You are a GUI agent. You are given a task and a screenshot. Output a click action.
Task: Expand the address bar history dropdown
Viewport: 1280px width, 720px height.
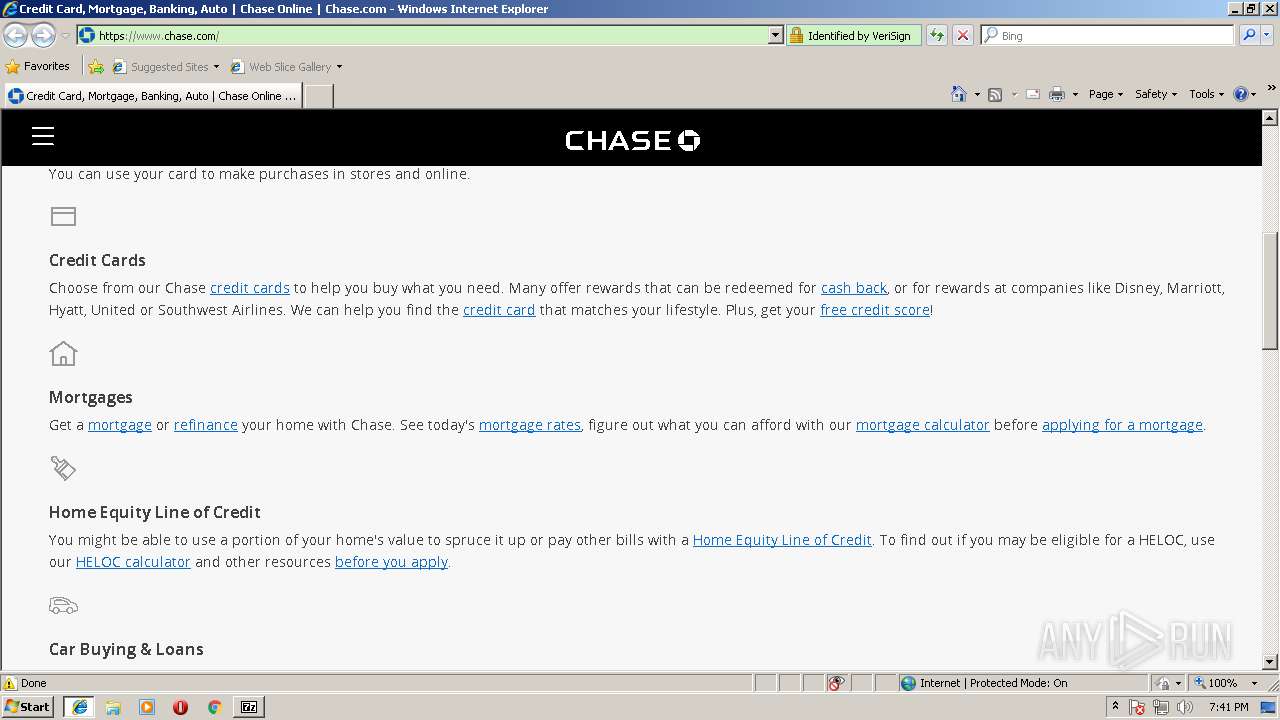click(x=775, y=36)
